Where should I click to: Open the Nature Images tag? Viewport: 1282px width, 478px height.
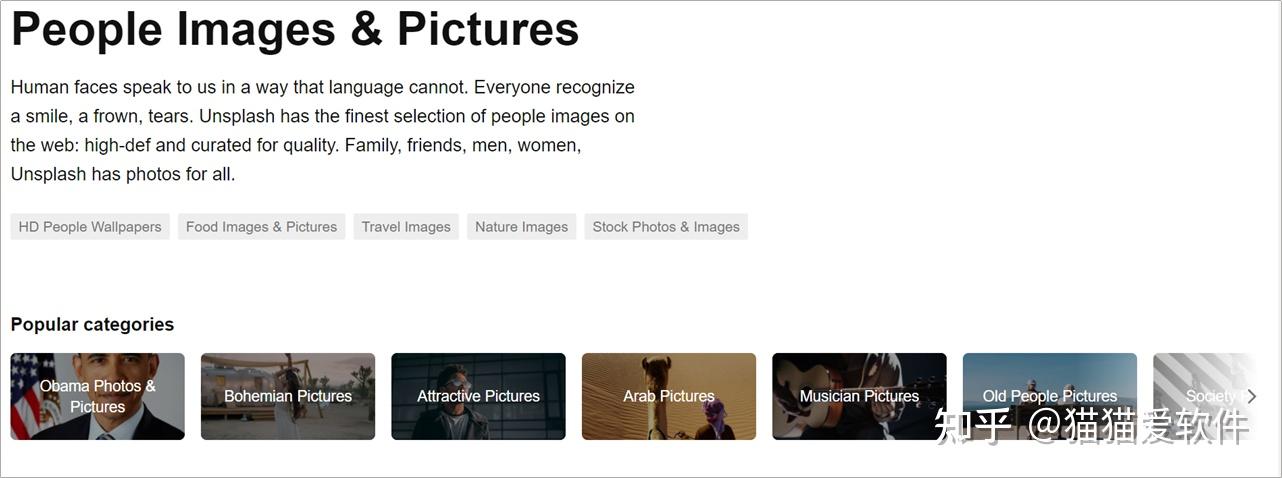point(521,227)
